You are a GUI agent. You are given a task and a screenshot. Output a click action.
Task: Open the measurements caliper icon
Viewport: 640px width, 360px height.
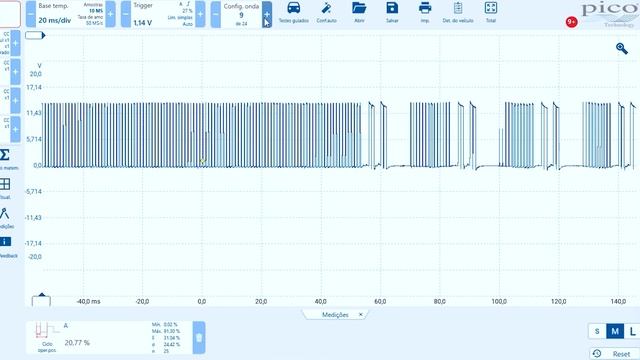click(x=4, y=213)
